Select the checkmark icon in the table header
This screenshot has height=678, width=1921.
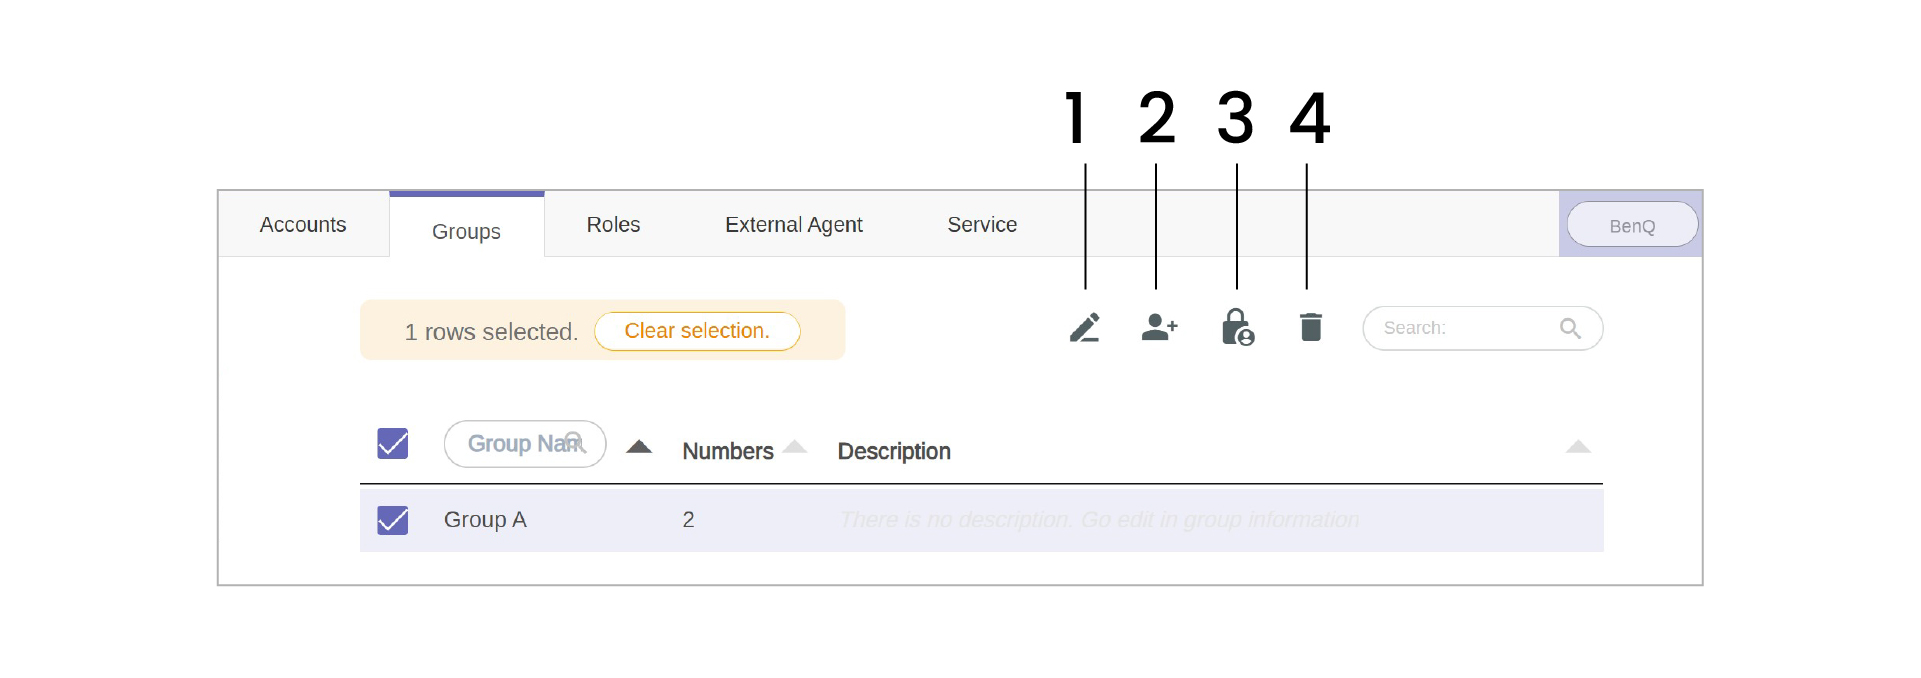(x=392, y=443)
